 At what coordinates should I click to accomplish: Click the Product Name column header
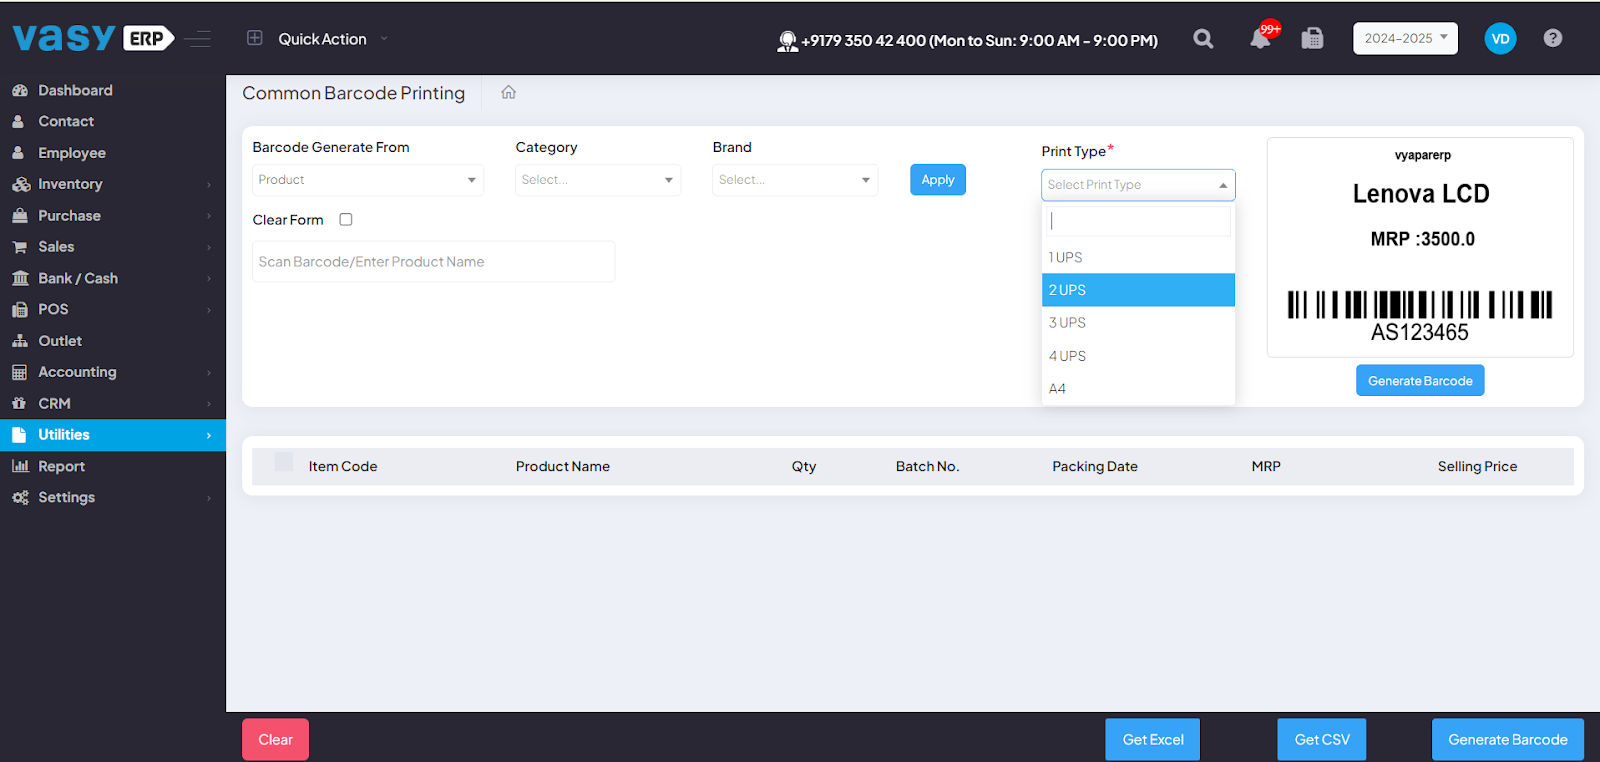(x=563, y=467)
